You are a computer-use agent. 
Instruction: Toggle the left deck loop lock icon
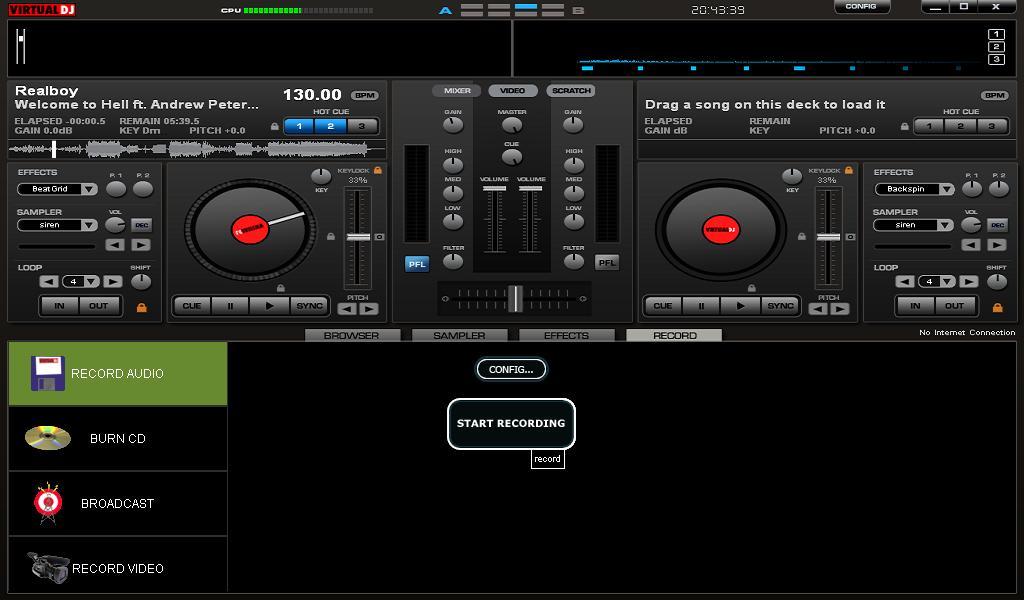pyautogui.click(x=141, y=307)
